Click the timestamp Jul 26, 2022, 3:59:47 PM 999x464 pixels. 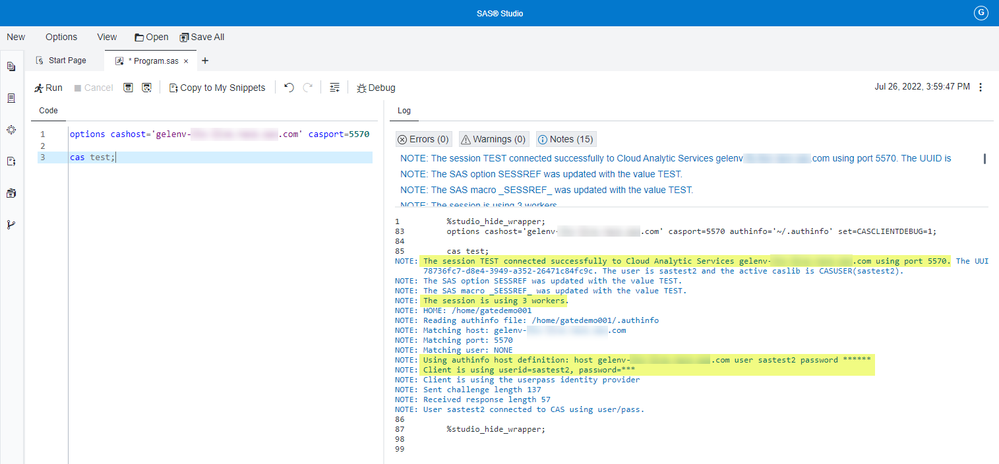tap(923, 87)
